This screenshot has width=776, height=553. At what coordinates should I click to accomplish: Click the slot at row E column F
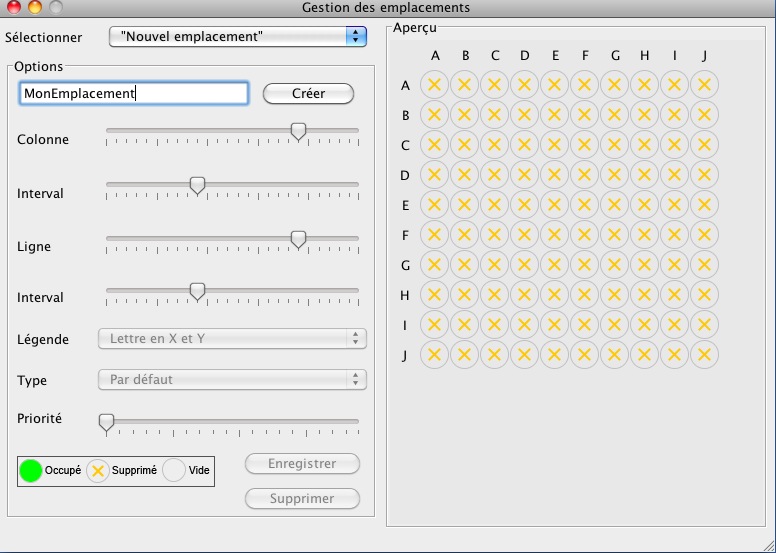pyautogui.click(x=584, y=204)
